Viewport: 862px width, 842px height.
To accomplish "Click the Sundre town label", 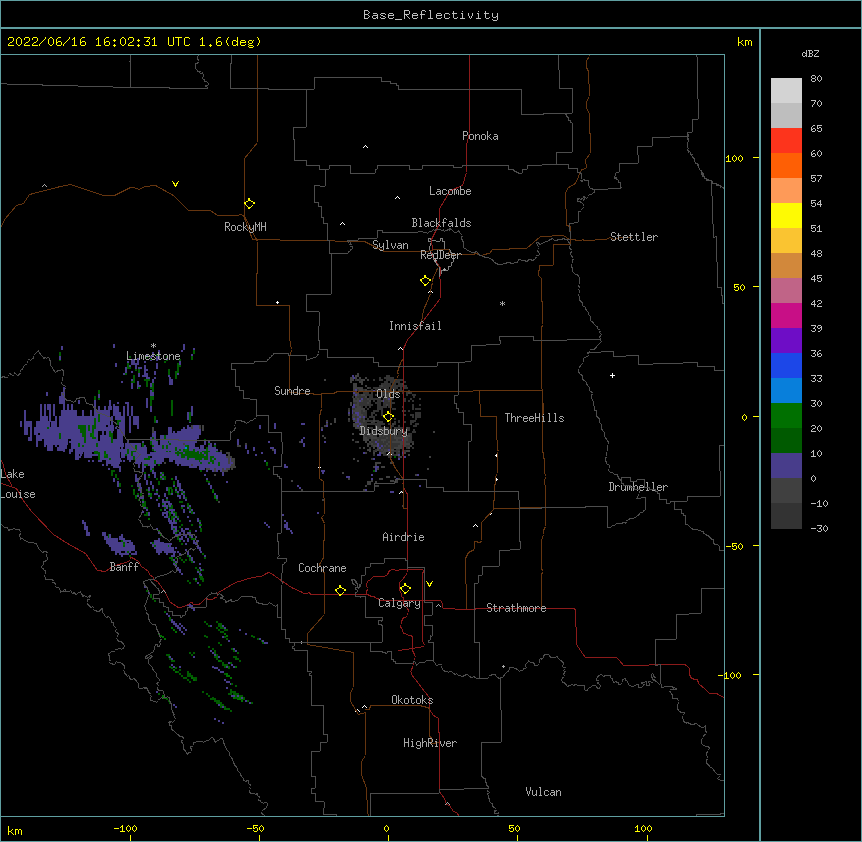I will tap(292, 391).
